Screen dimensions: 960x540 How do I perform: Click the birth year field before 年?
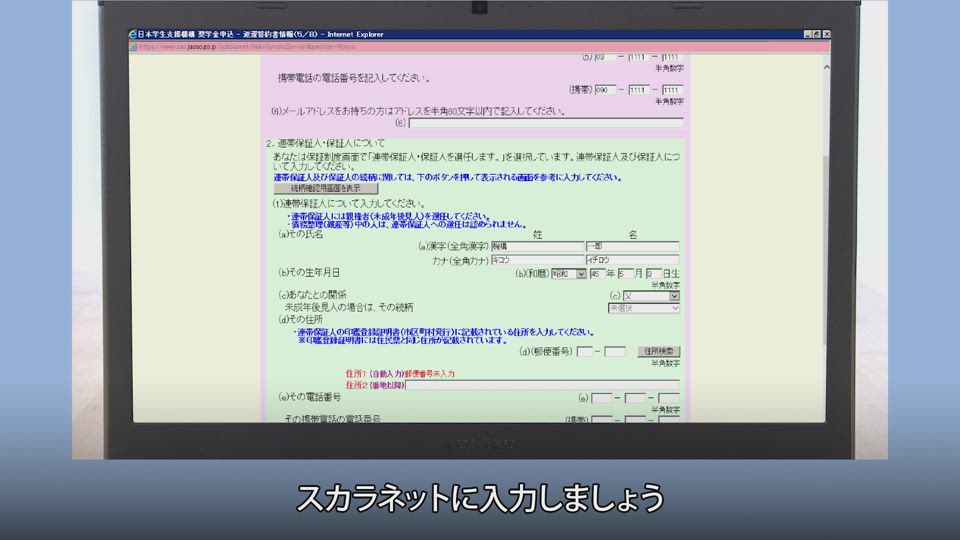598,273
